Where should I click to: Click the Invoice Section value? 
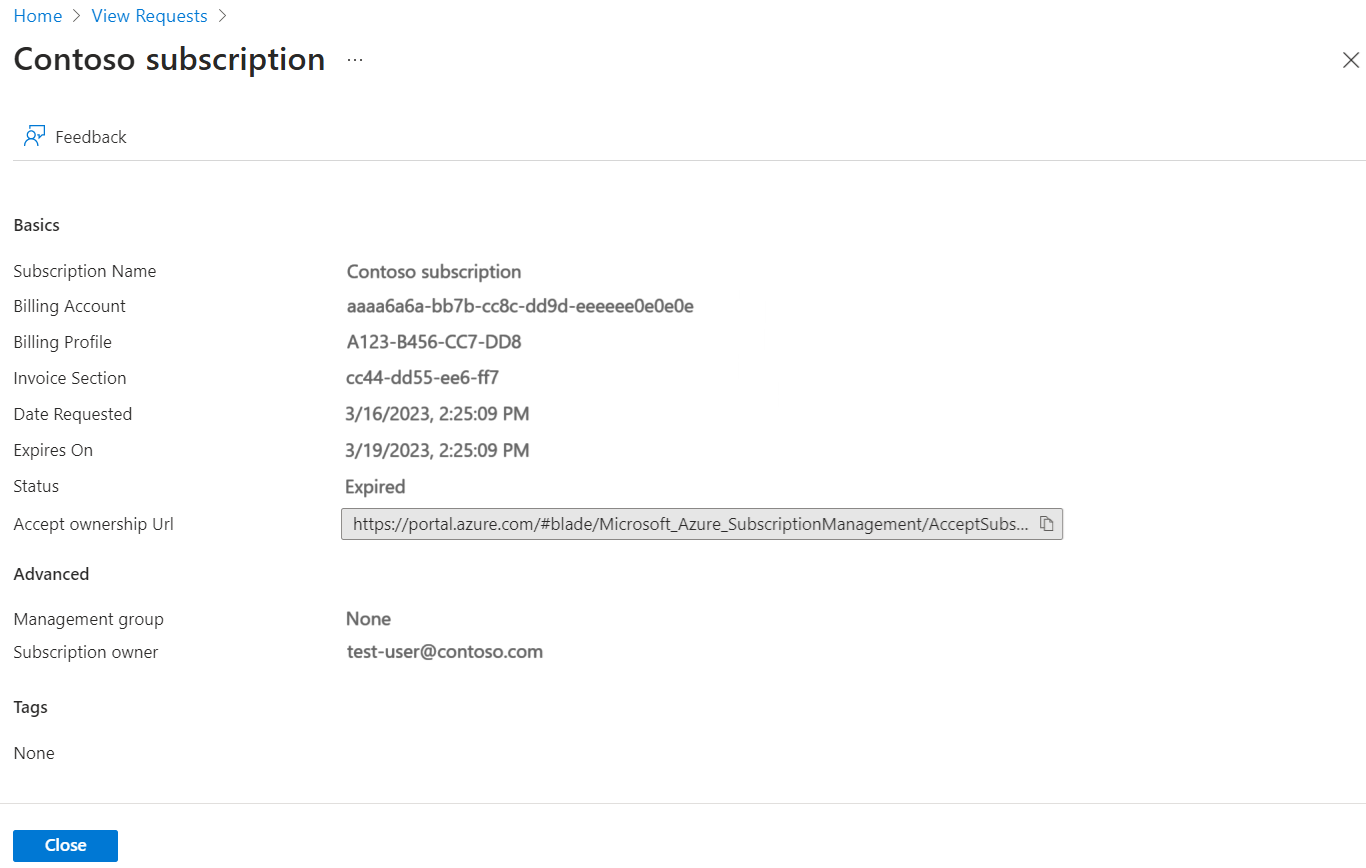(422, 378)
